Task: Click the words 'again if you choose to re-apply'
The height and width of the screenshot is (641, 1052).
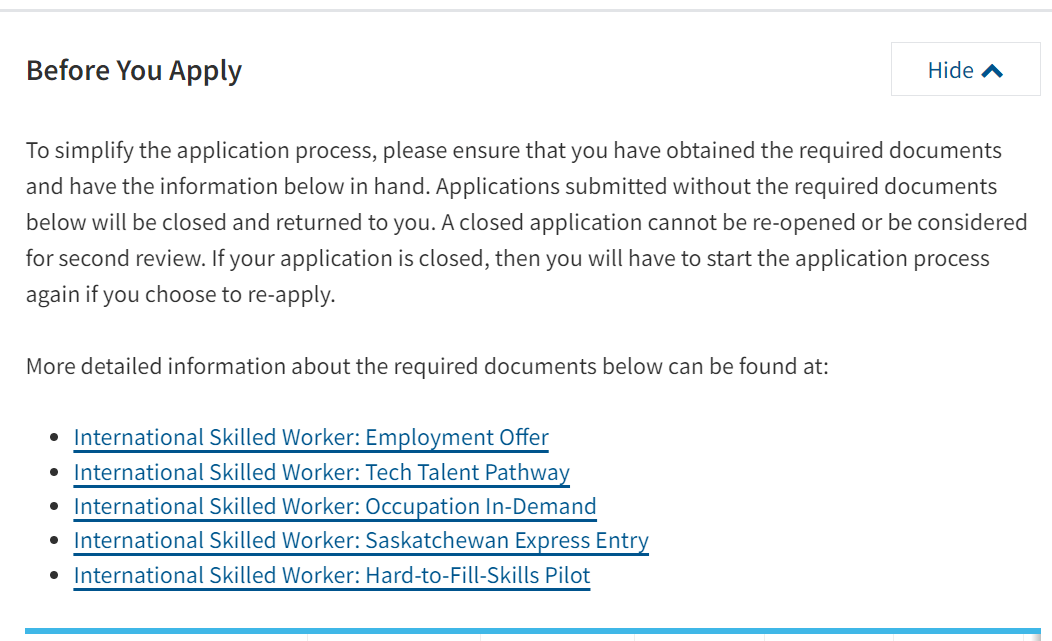Action: (180, 295)
